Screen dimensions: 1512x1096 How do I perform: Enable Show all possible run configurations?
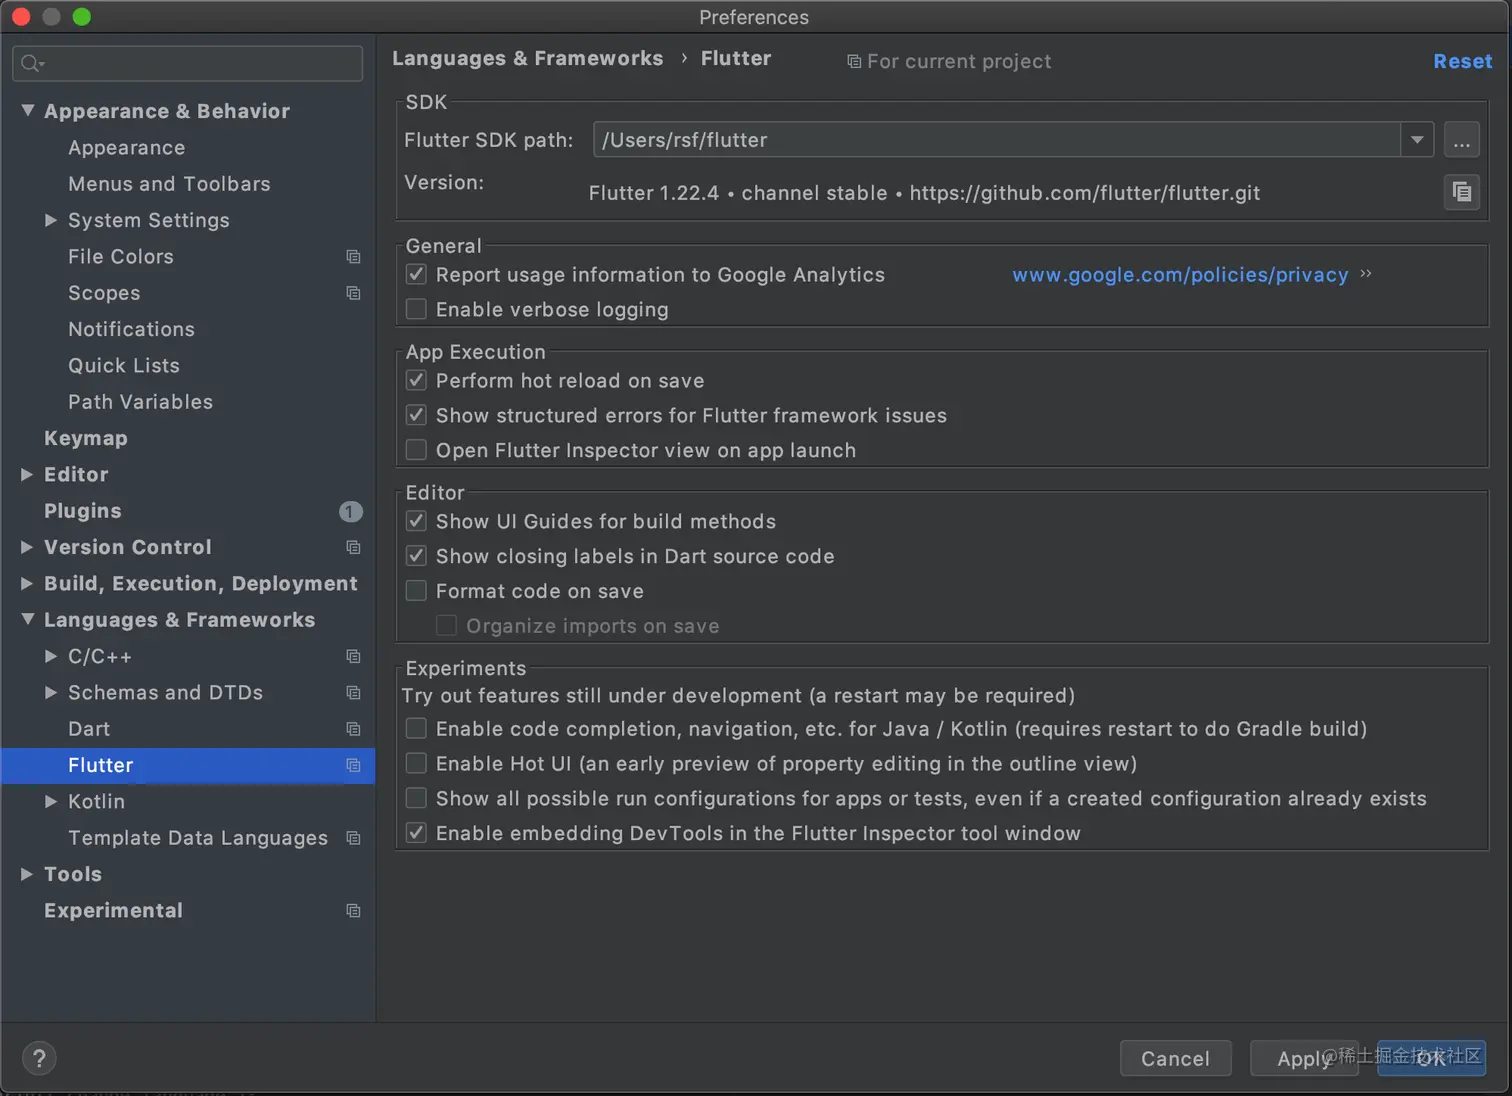417,798
